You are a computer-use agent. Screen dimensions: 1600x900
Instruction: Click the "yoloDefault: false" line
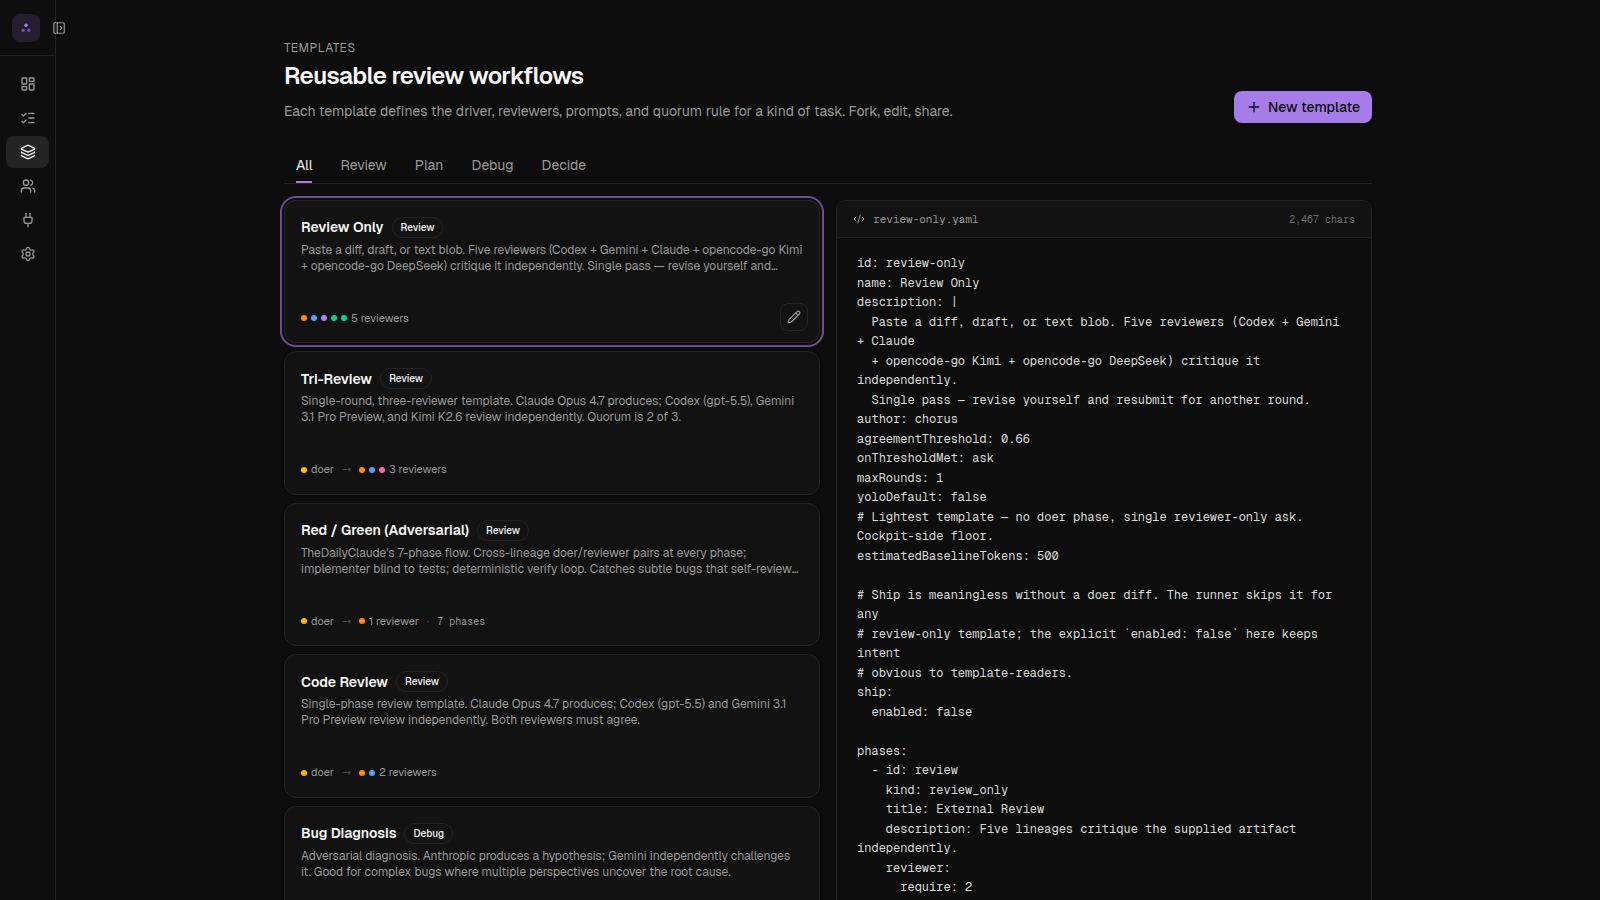pyautogui.click(x=922, y=497)
